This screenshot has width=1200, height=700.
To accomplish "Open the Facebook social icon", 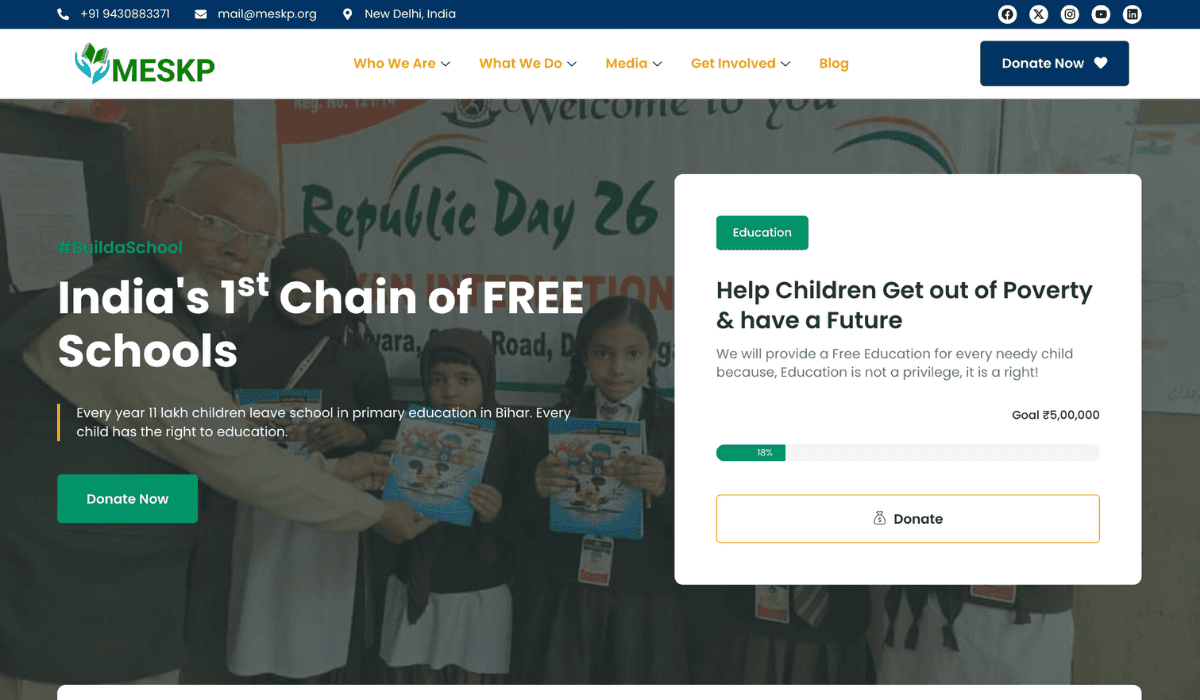I will 1008,14.
